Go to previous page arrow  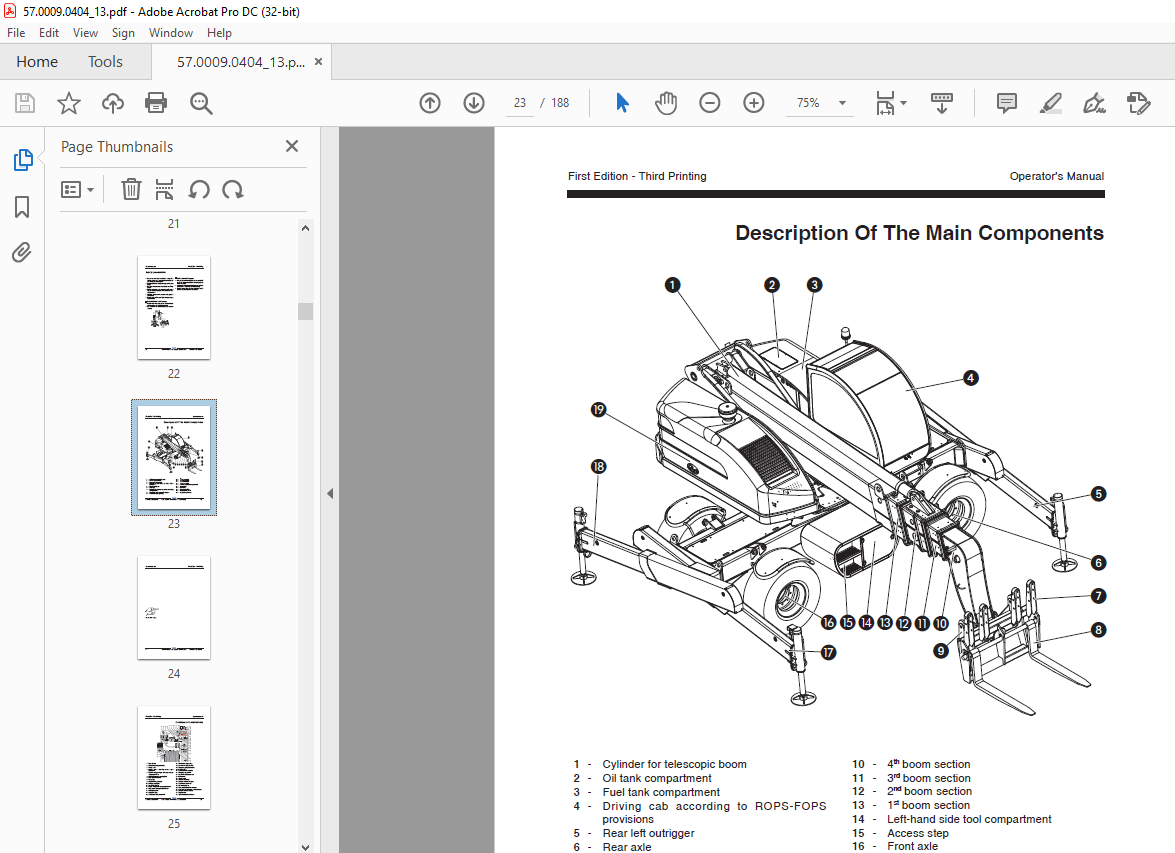(x=430, y=103)
